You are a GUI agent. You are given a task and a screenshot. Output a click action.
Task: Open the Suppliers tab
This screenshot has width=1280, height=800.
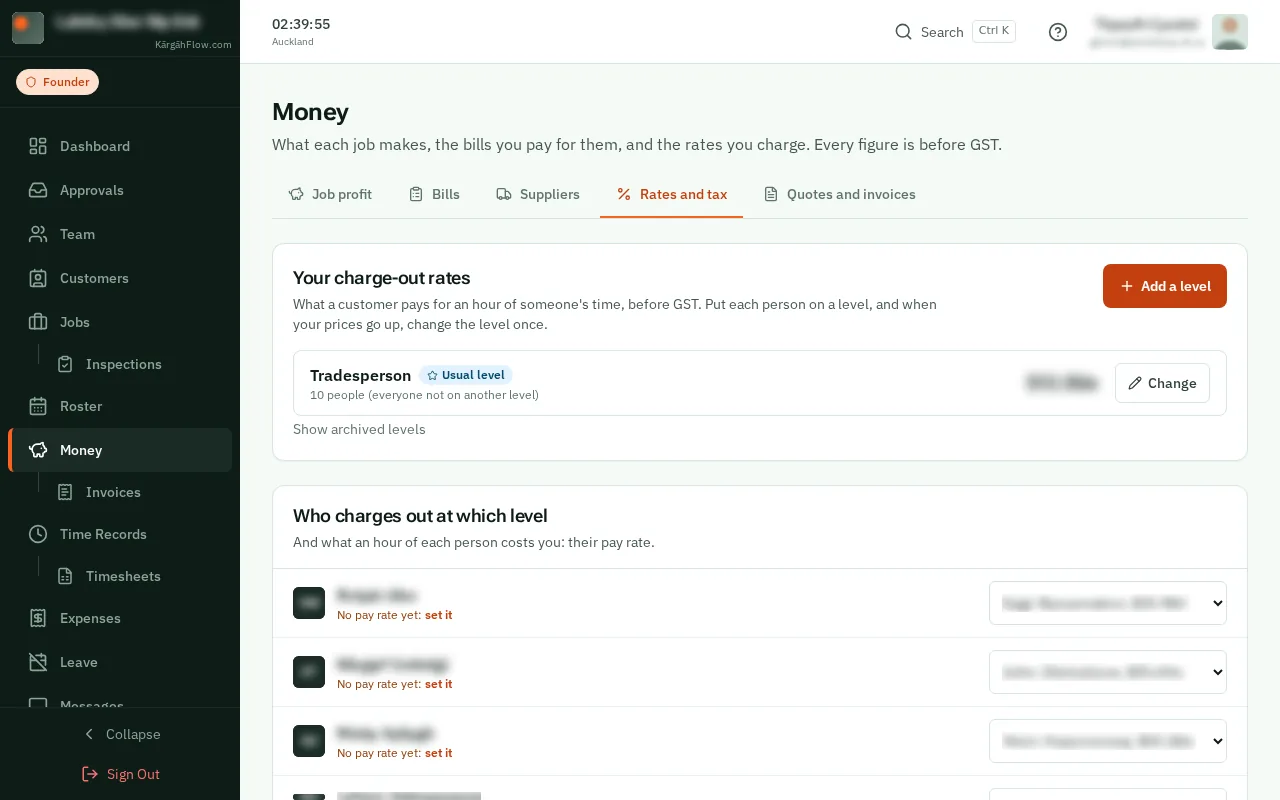[x=538, y=194]
